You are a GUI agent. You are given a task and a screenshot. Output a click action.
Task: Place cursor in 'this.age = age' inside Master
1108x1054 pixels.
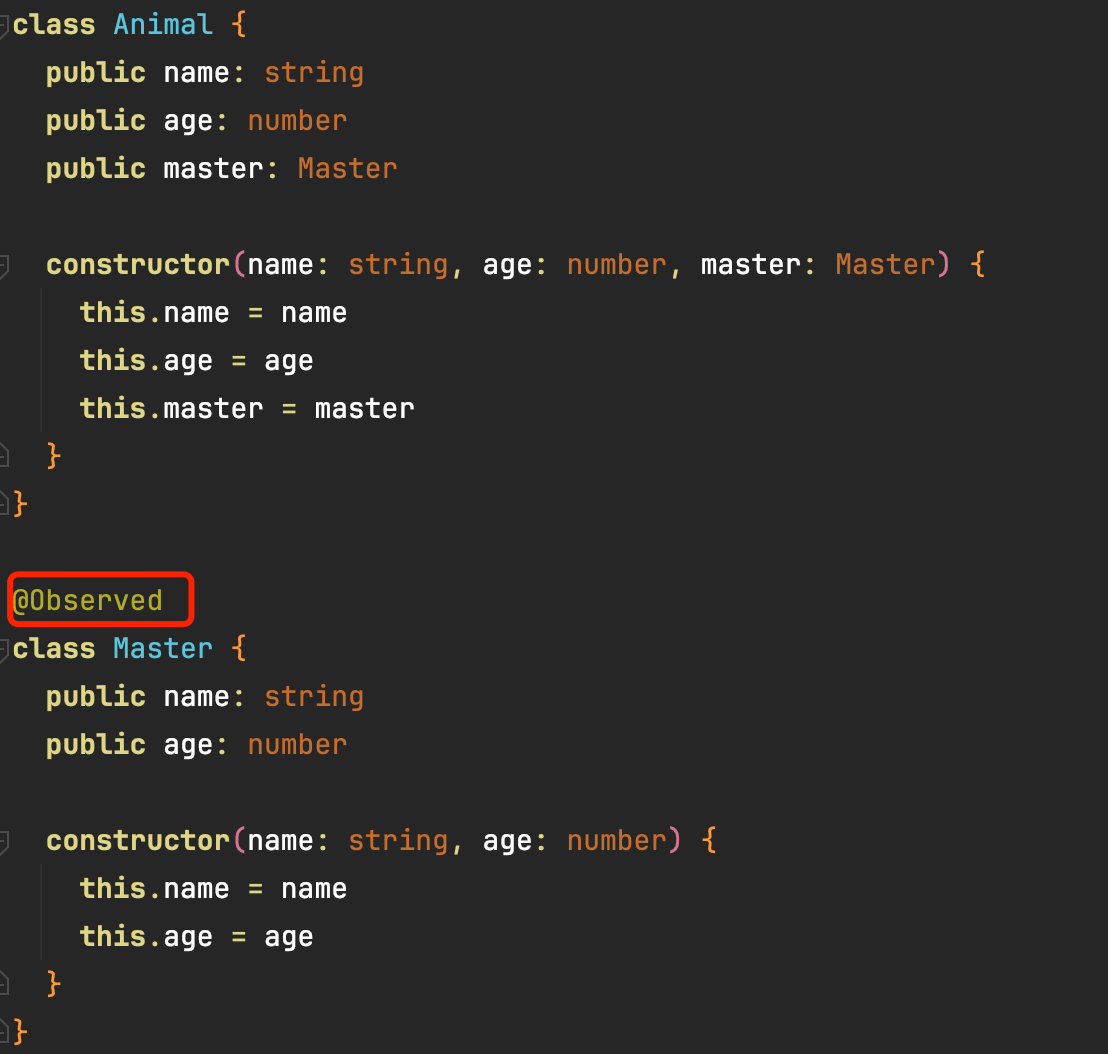(x=196, y=937)
